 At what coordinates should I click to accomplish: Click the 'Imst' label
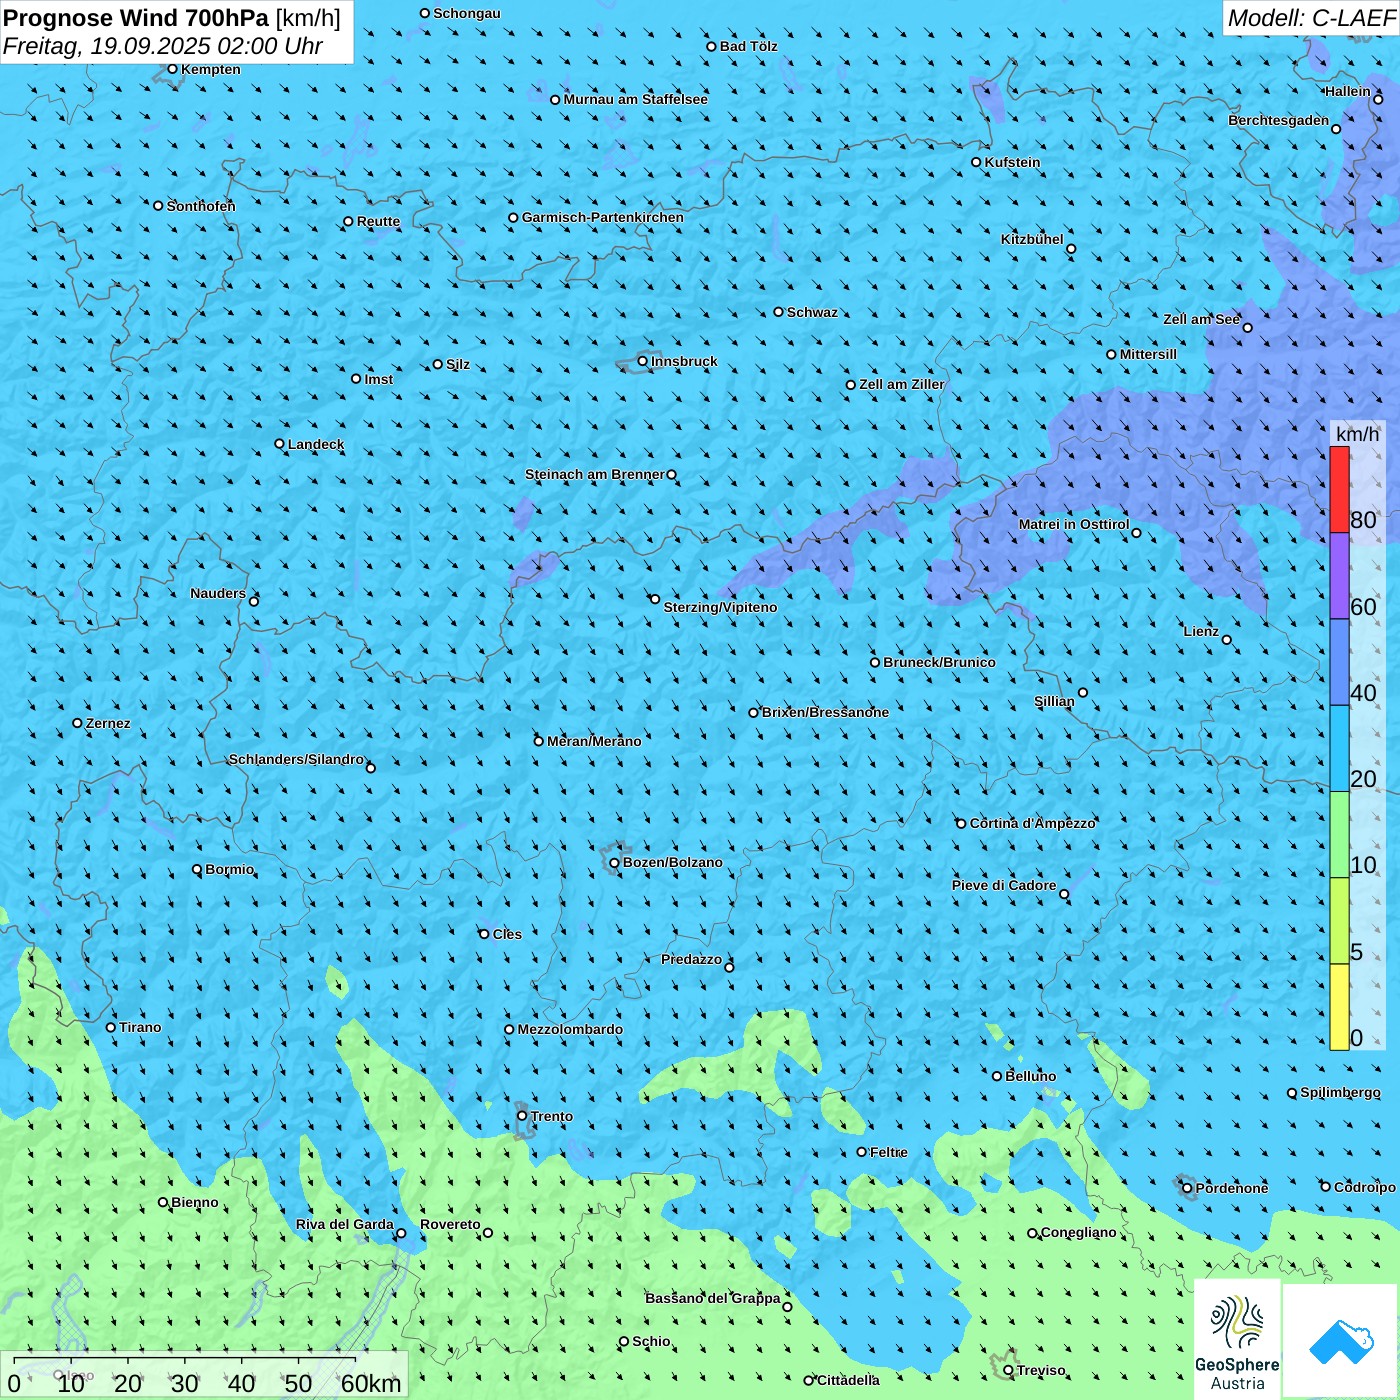(379, 379)
